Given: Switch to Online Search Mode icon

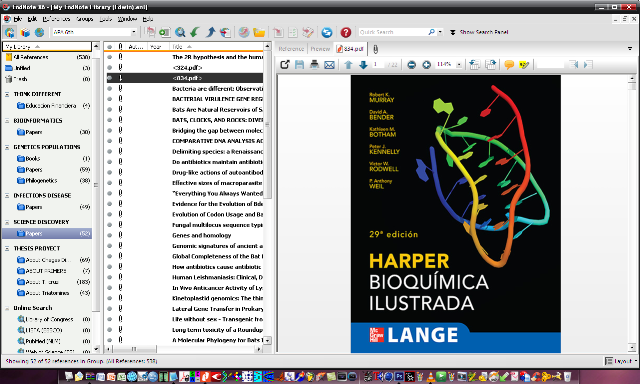Looking at the screenshot, I should click(39, 32).
